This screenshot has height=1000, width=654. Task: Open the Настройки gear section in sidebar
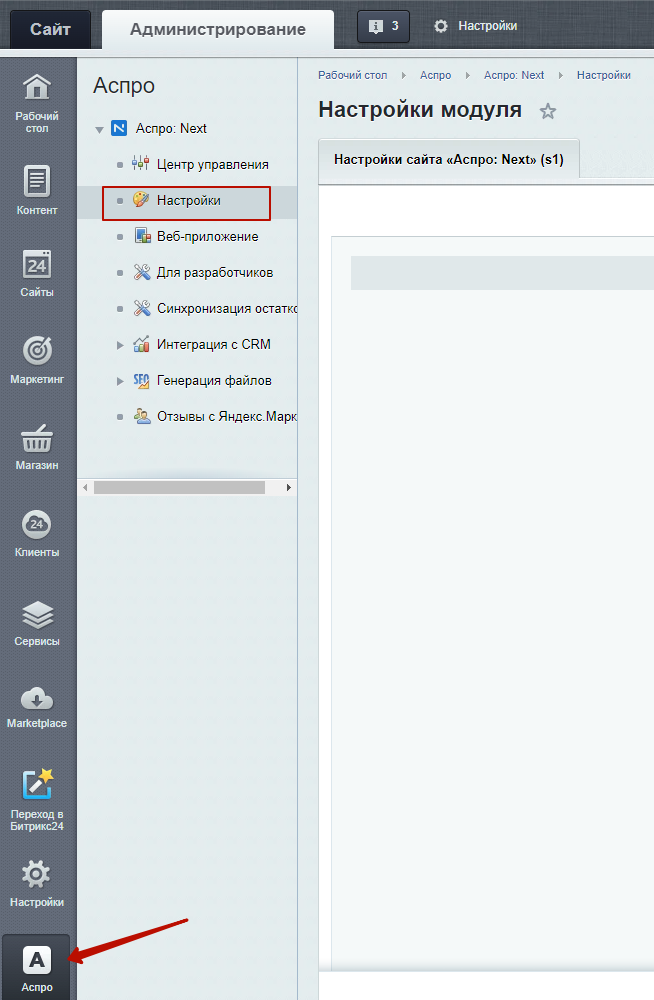tap(37, 883)
